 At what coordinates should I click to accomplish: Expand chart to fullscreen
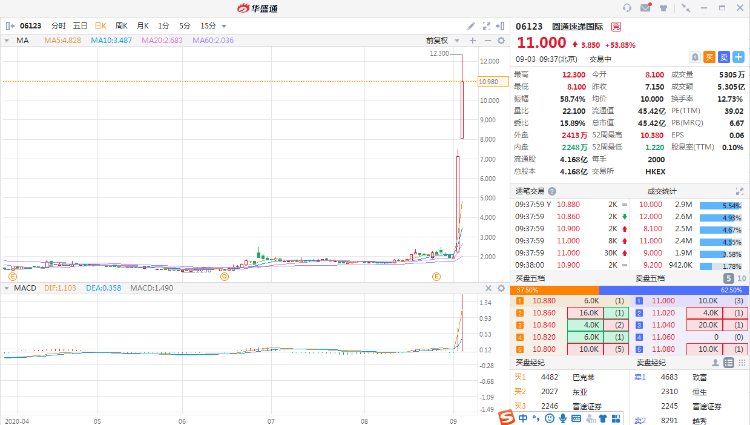486,26
